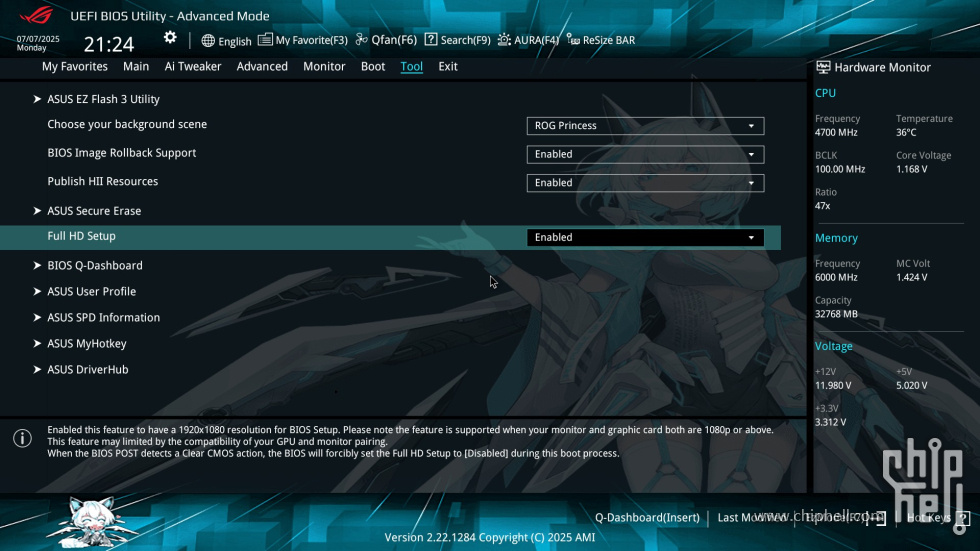980x551 pixels.
Task: Click the My Favorite list icon
Action: [x=265, y=39]
